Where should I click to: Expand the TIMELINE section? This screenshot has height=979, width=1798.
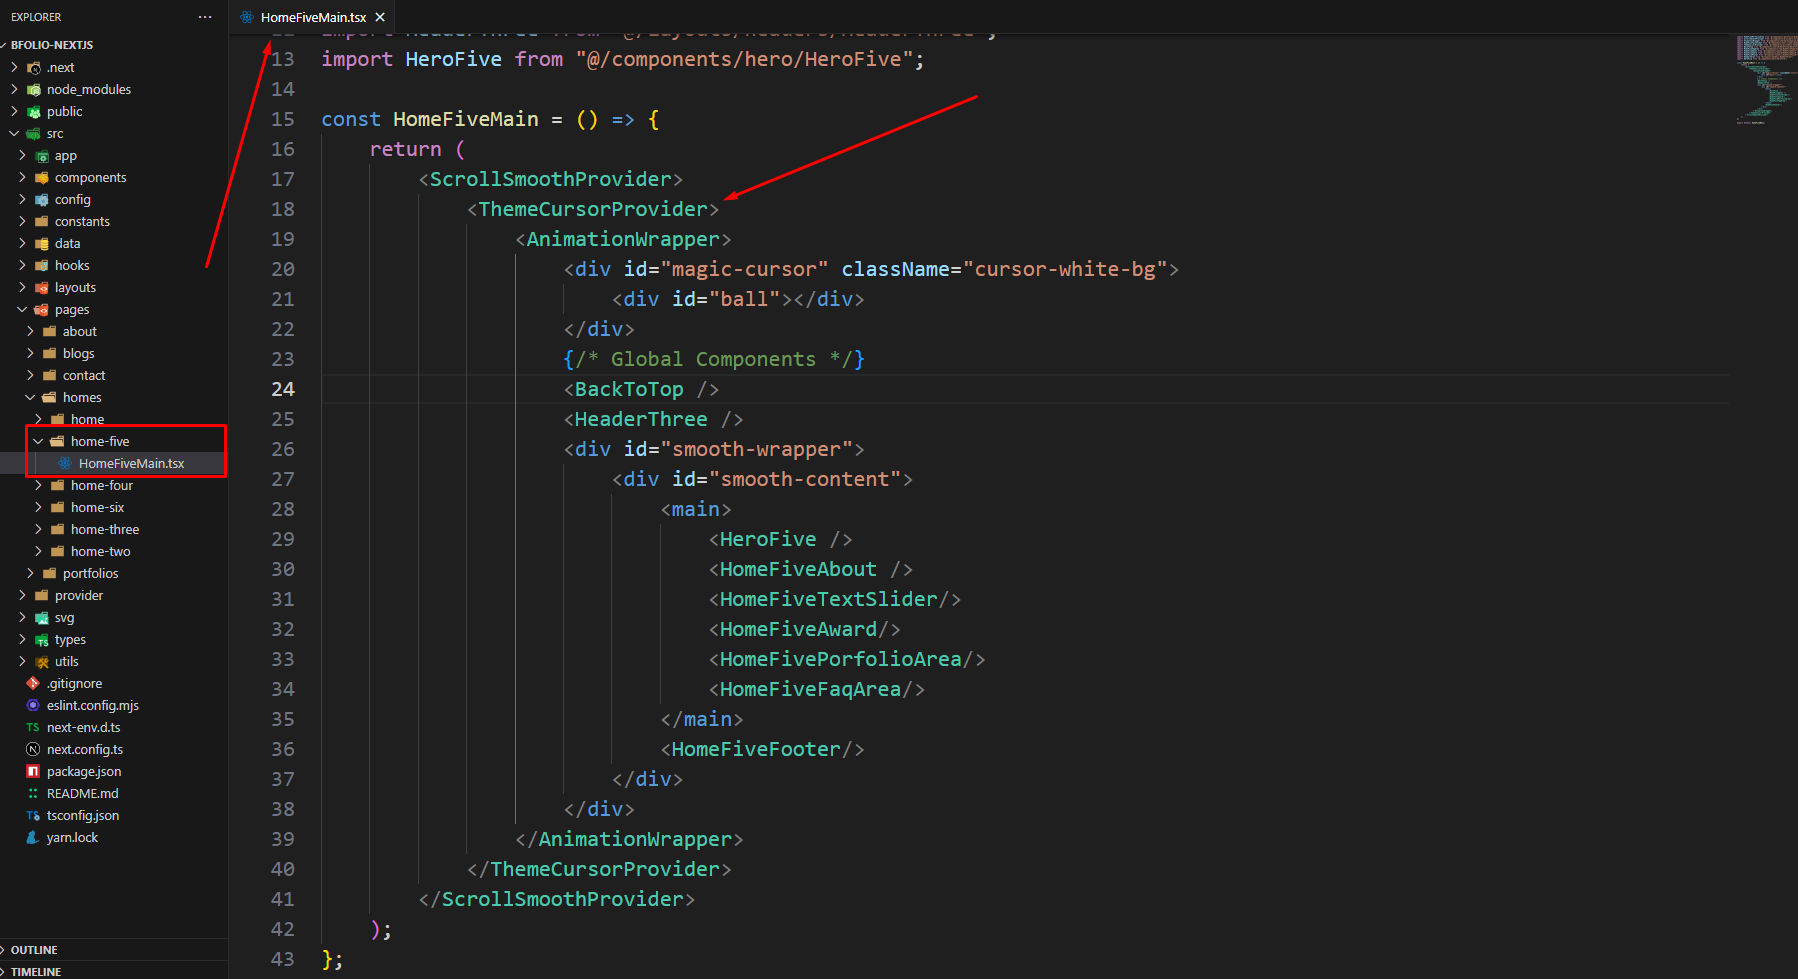(36, 971)
